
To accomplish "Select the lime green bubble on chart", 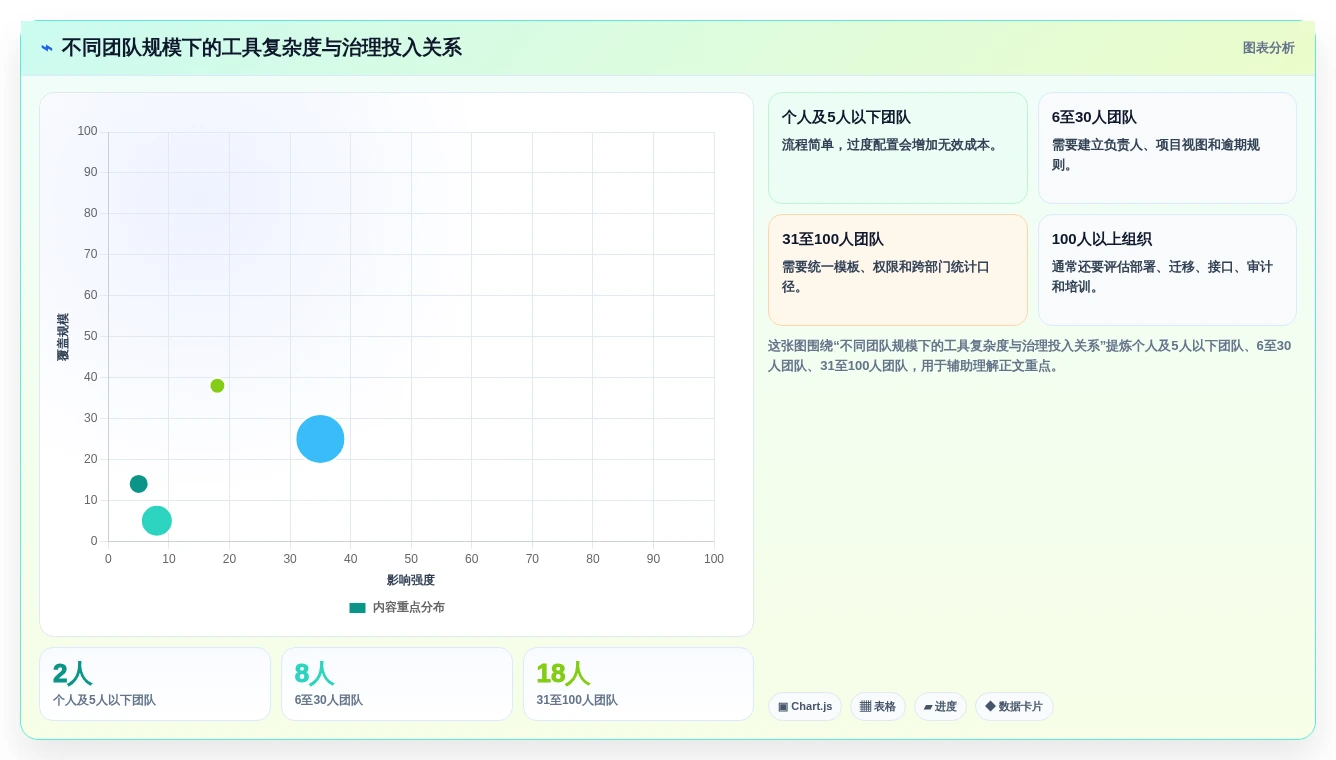I will (x=217, y=386).
